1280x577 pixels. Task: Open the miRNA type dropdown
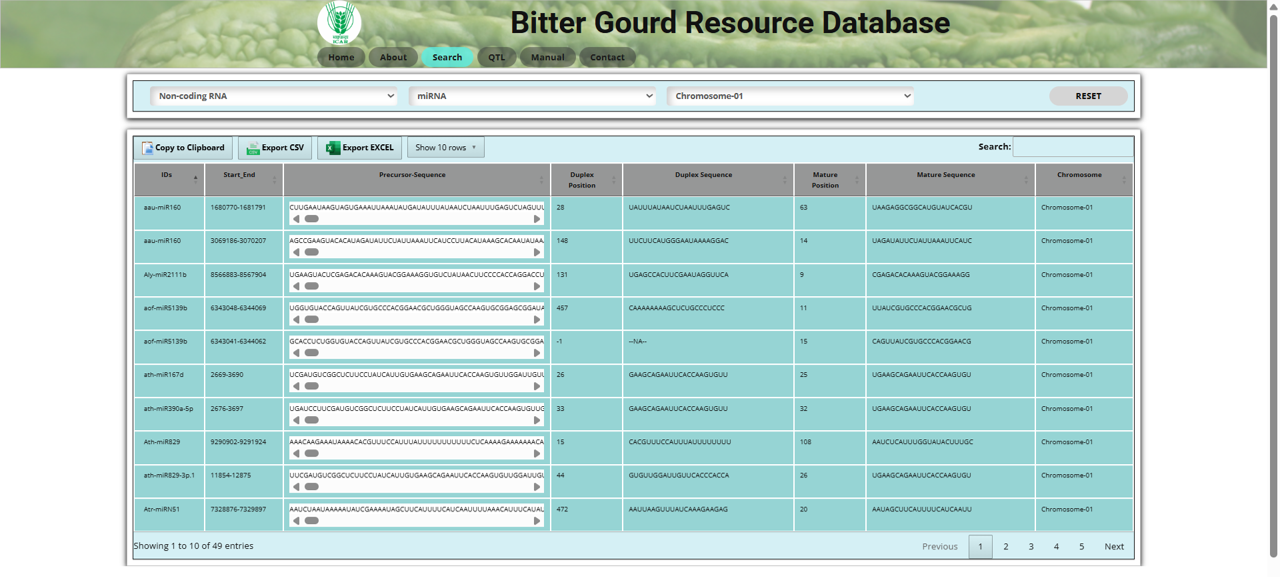pos(533,96)
